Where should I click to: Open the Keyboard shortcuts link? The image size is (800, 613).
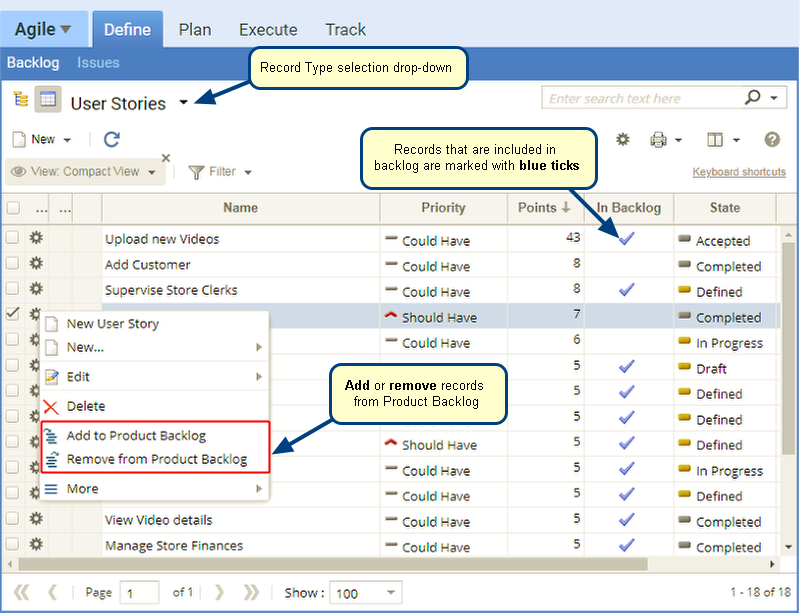738,172
